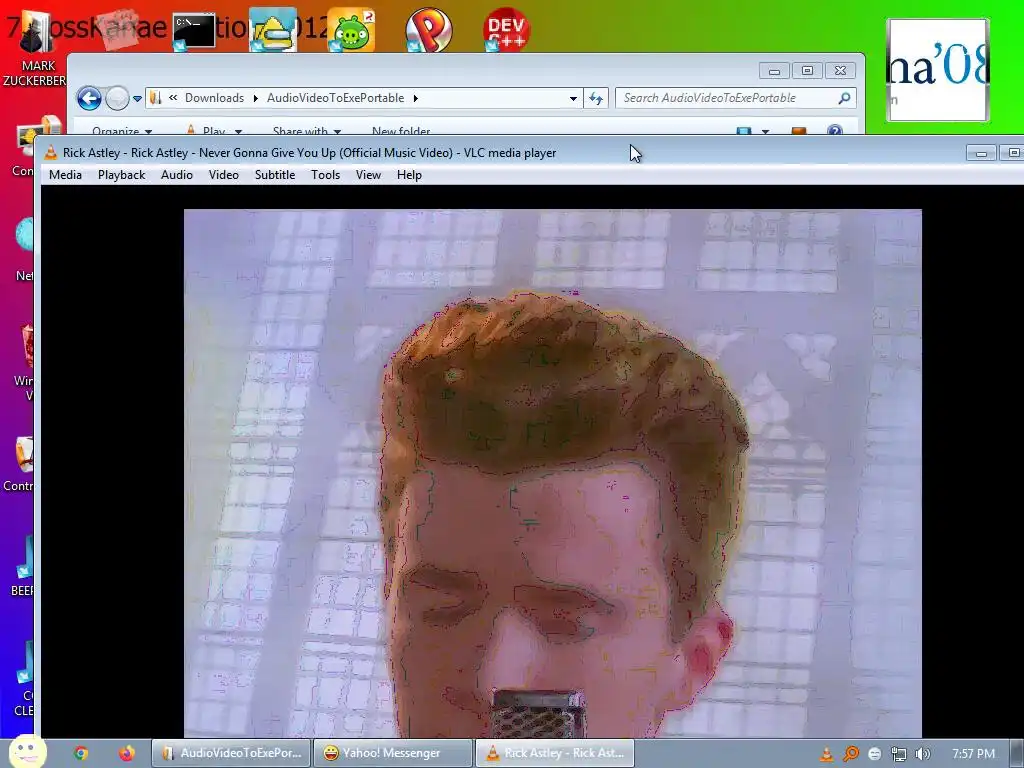Image resolution: width=1024 pixels, height=768 pixels.
Task: Open the Subtitle menu in VLC
Action: point(275,175)
